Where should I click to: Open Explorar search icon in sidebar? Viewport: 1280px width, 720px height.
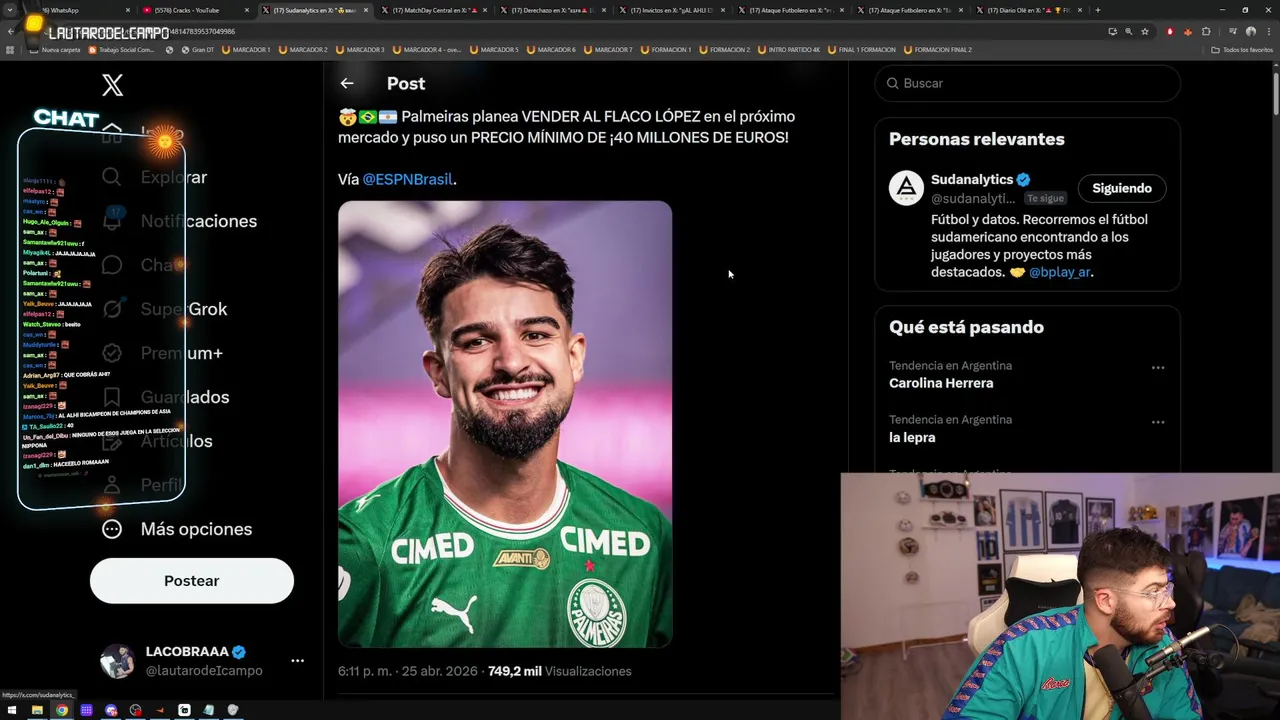[x=112, y=177]
